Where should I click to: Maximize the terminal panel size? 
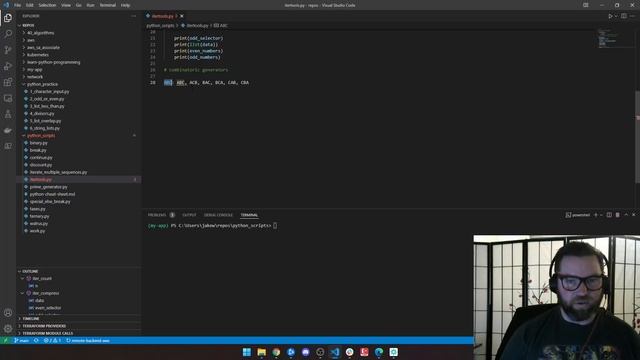(626, 215)
